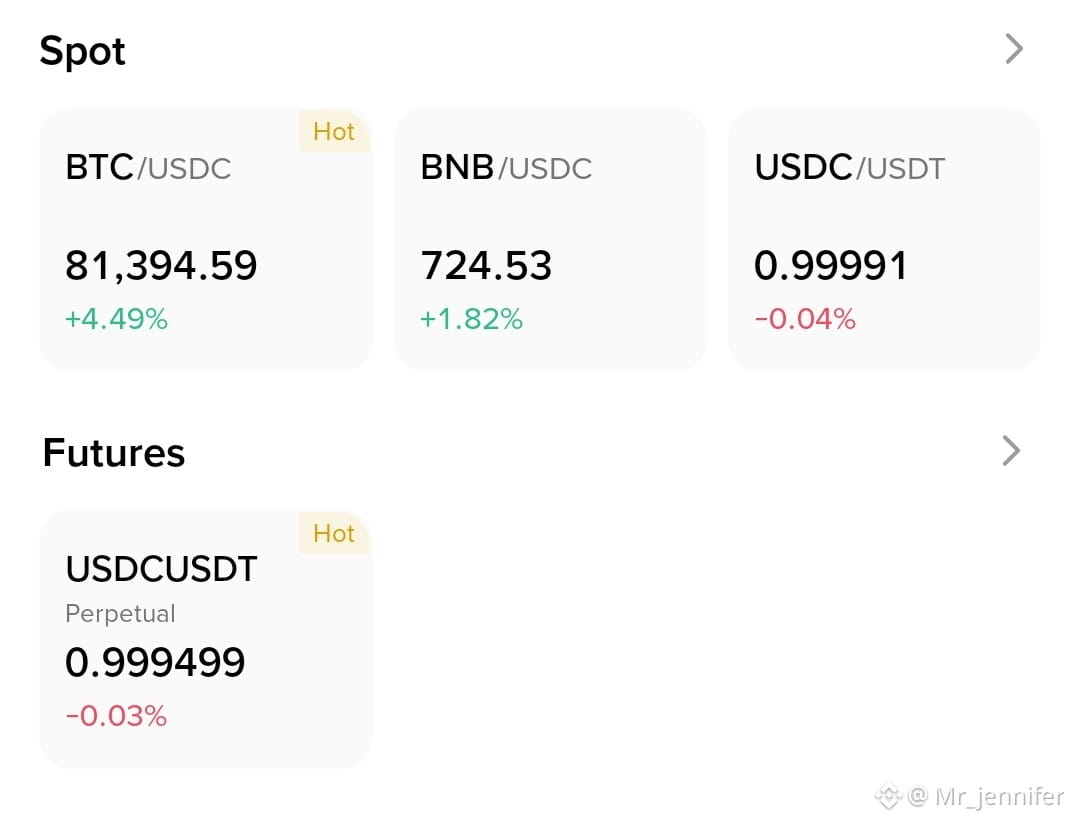1072x821 pixels.
Task: Click the Binance logo watermark icon
Action: click(x=889, y=796)
